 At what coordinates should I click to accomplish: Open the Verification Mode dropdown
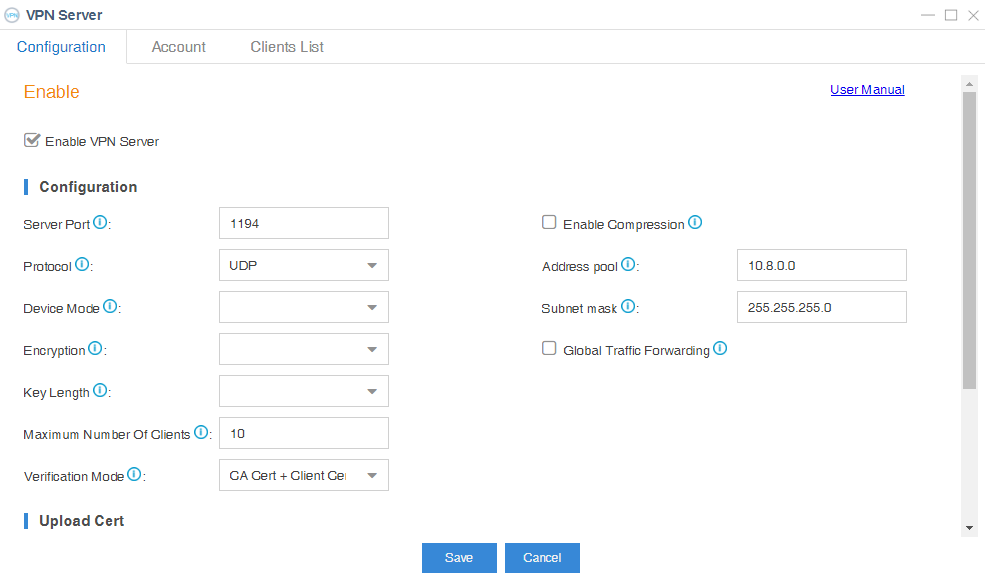(303, 476)
